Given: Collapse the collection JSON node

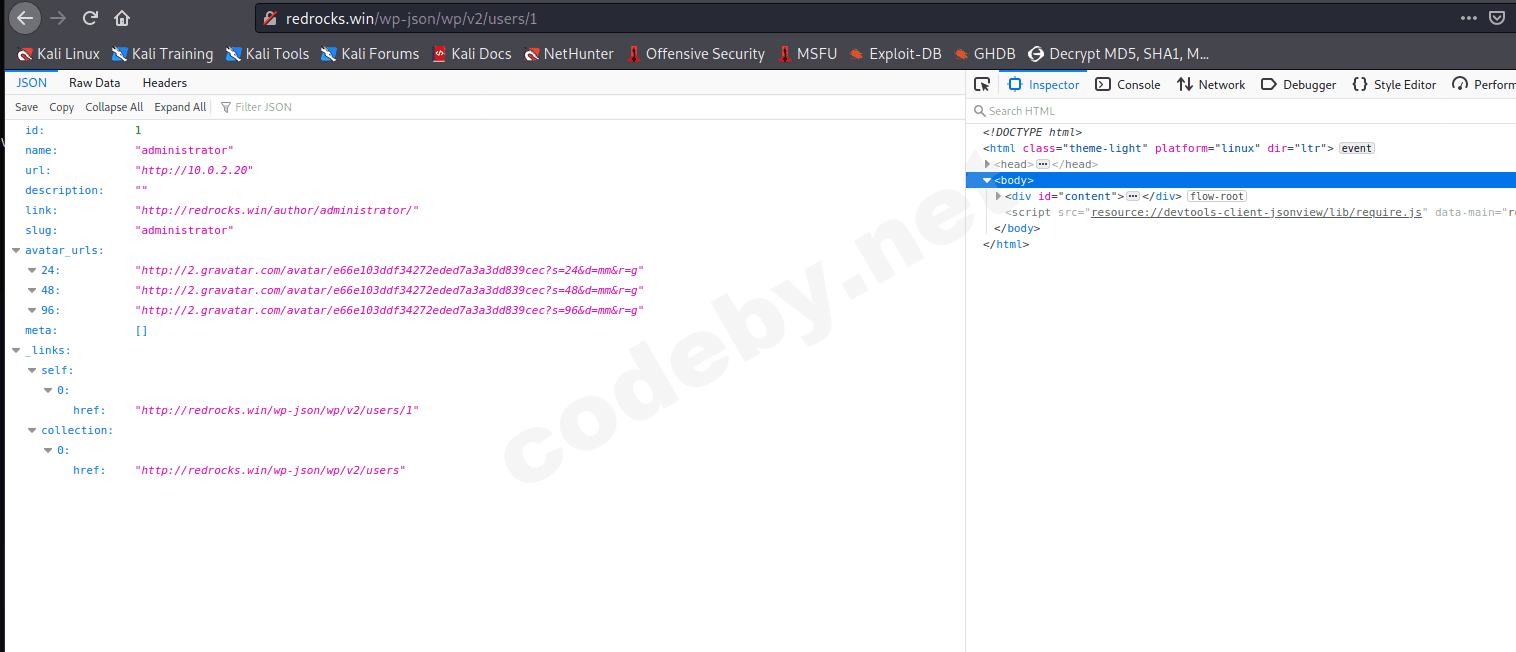Looking at the screenshot, I should pyautogui.click(x=32, y=430).
